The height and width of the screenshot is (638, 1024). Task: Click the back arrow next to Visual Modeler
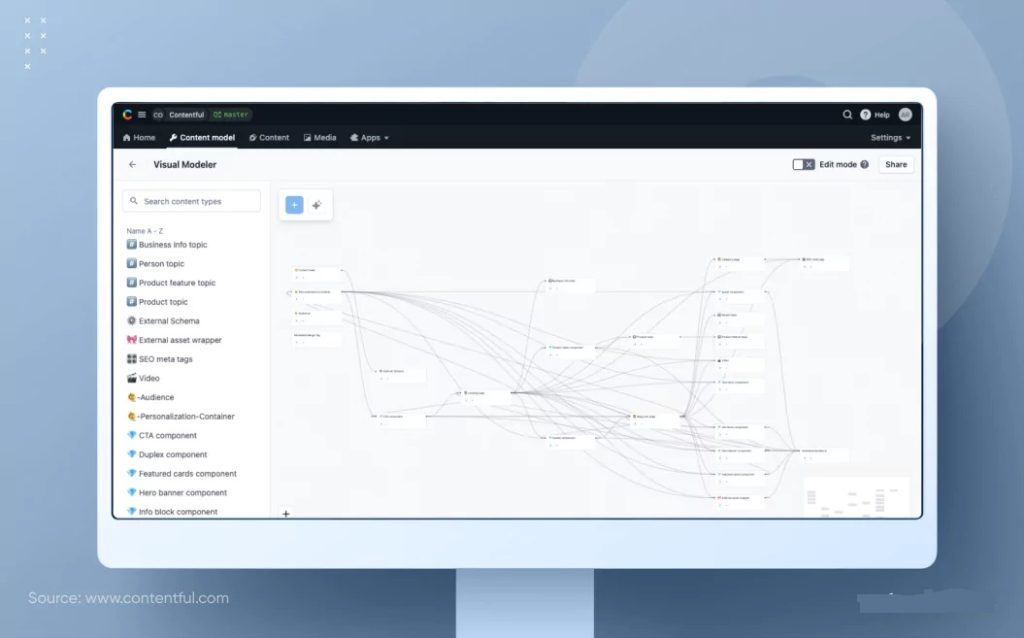click(132, 164)
